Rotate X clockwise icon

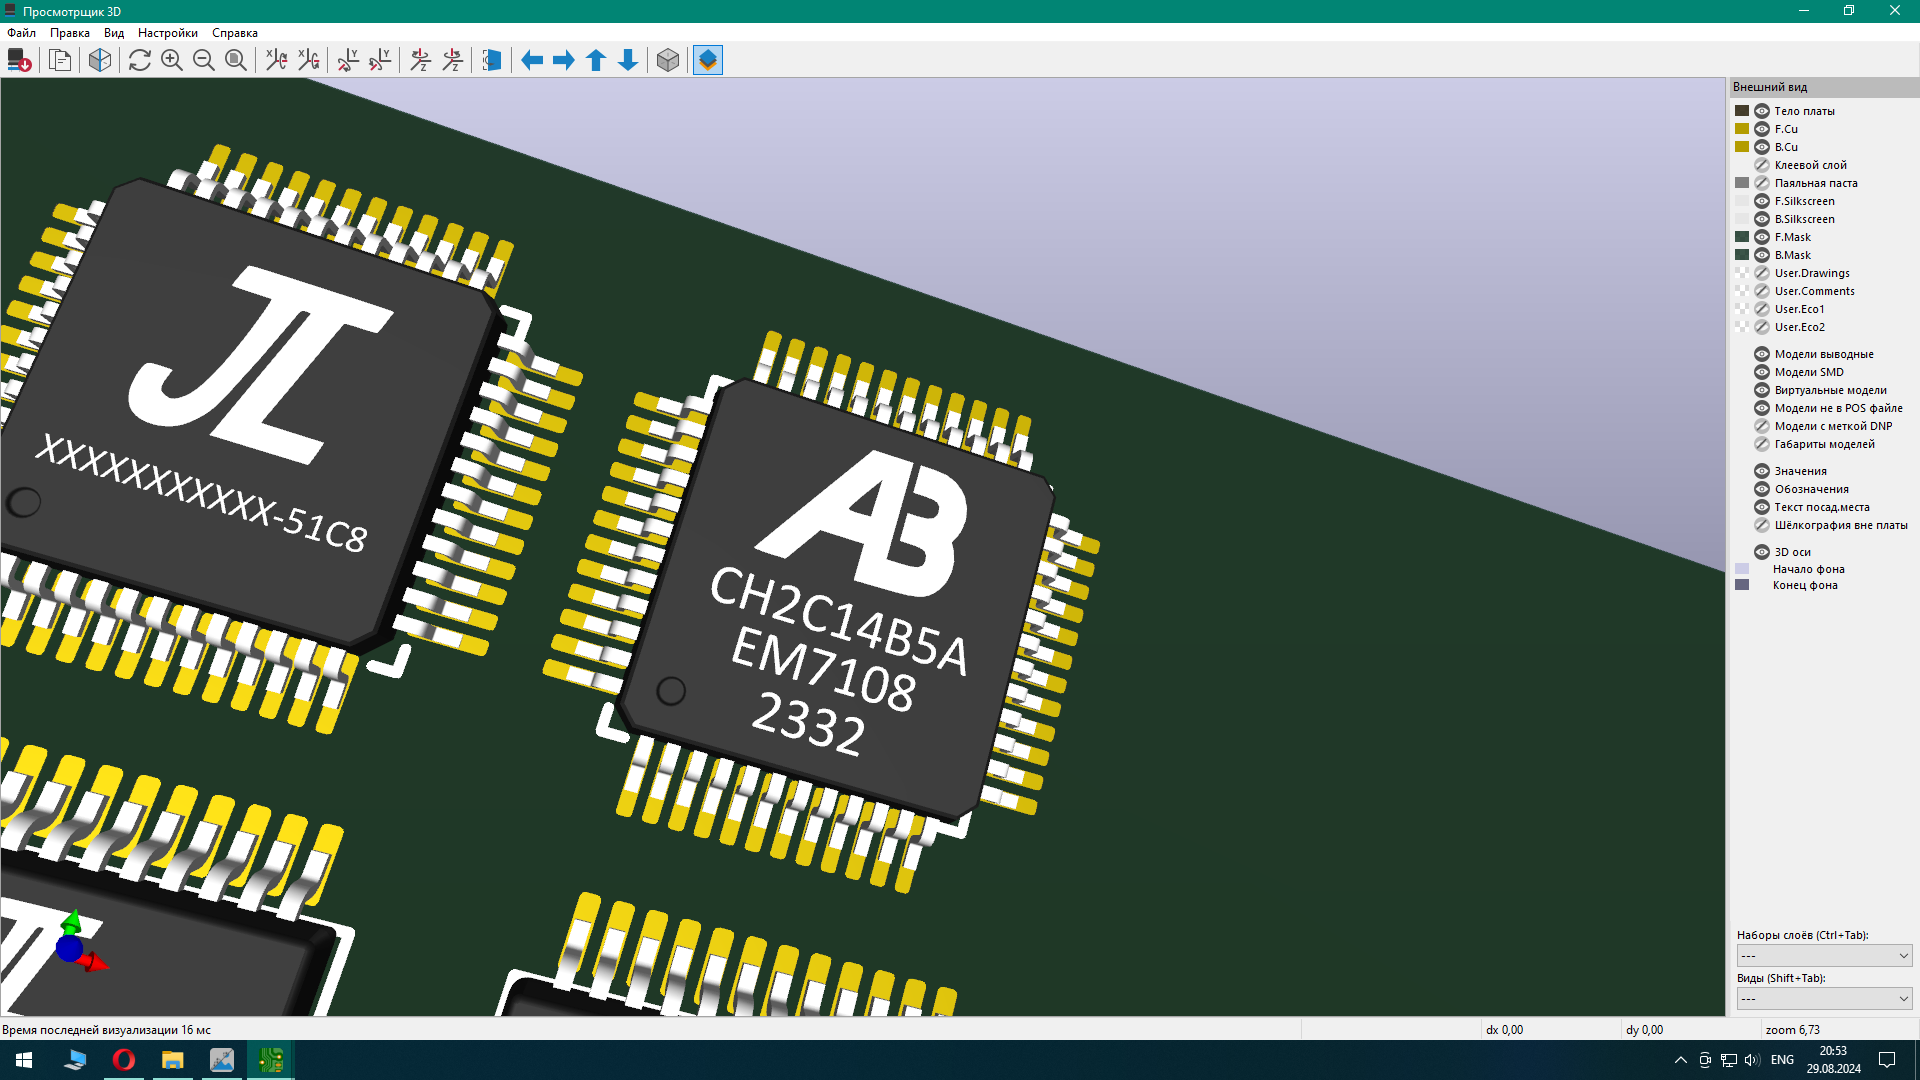[276, 60]
